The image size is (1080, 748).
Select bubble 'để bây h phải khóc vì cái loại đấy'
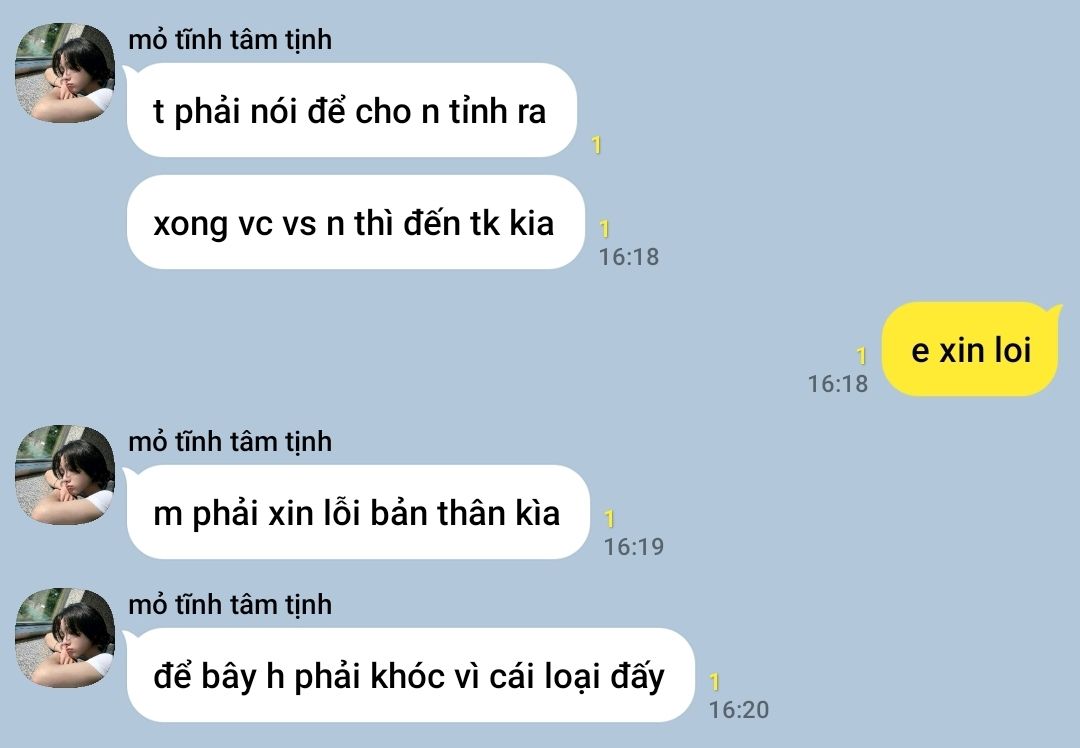pyautogui.click(x=411, y=675)
